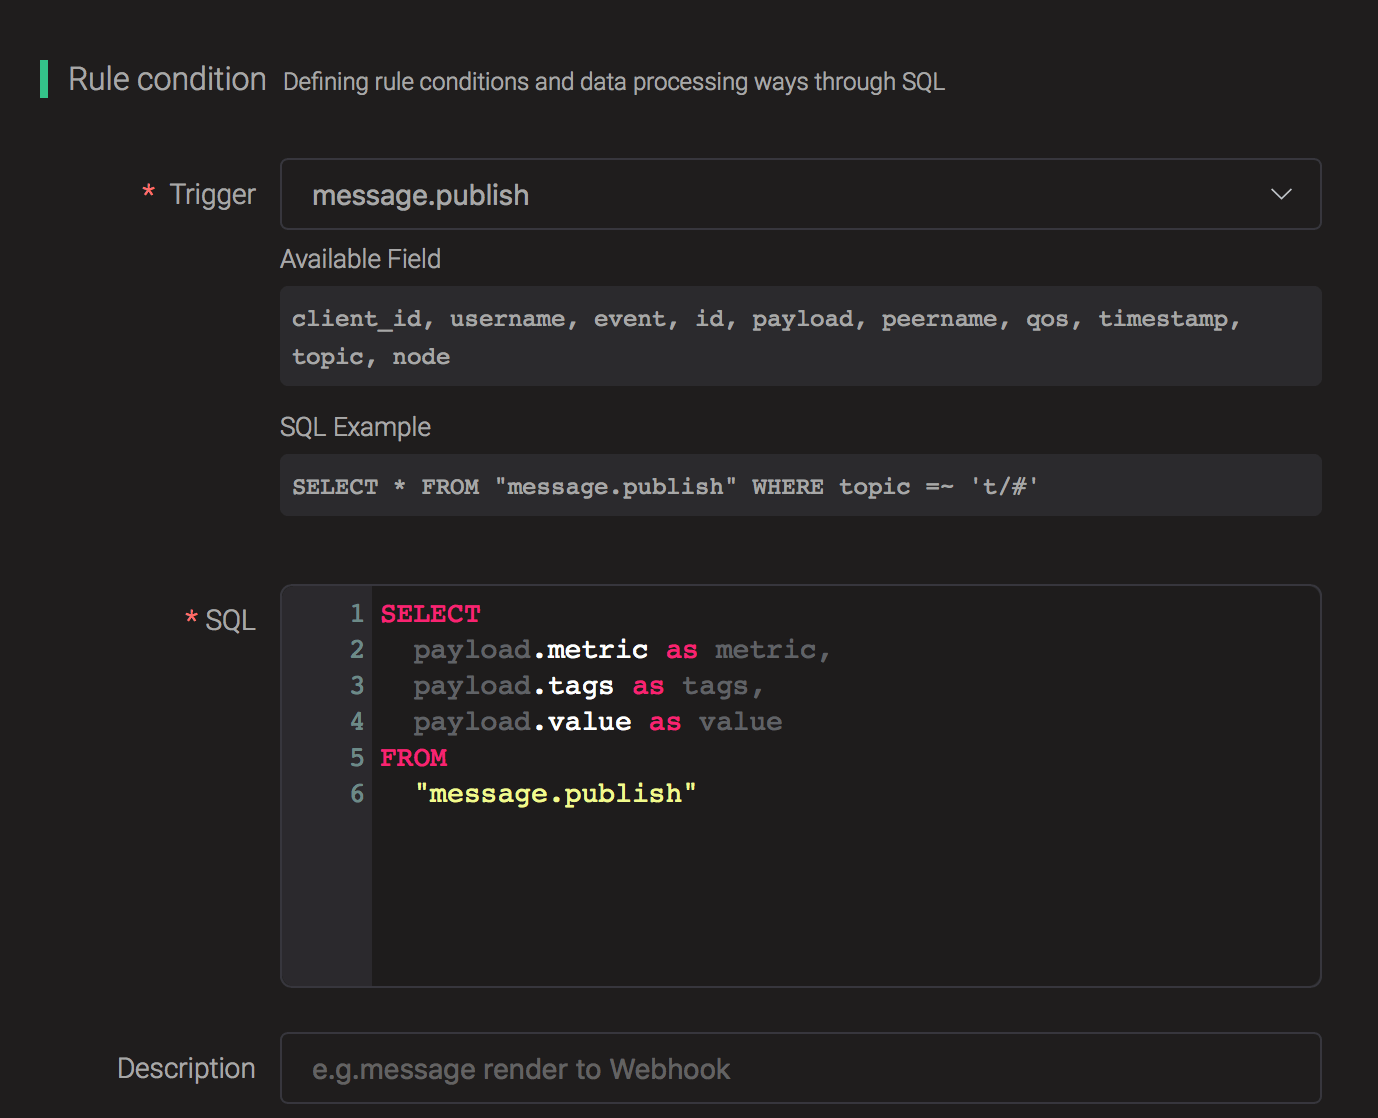Viewport: 1378px width, 1118px height.
Task: Open the Trigger dropdown chevron arrow
Action: click(1281, 194)
